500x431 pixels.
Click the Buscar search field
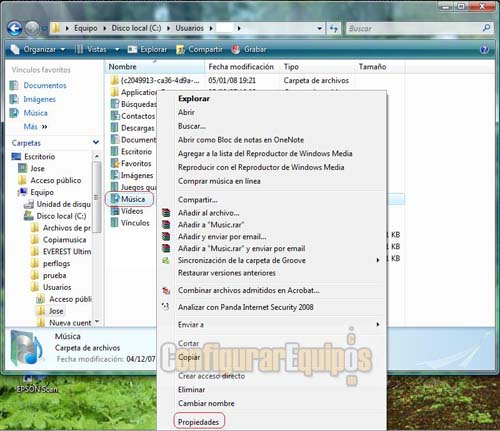pos(413,28)
